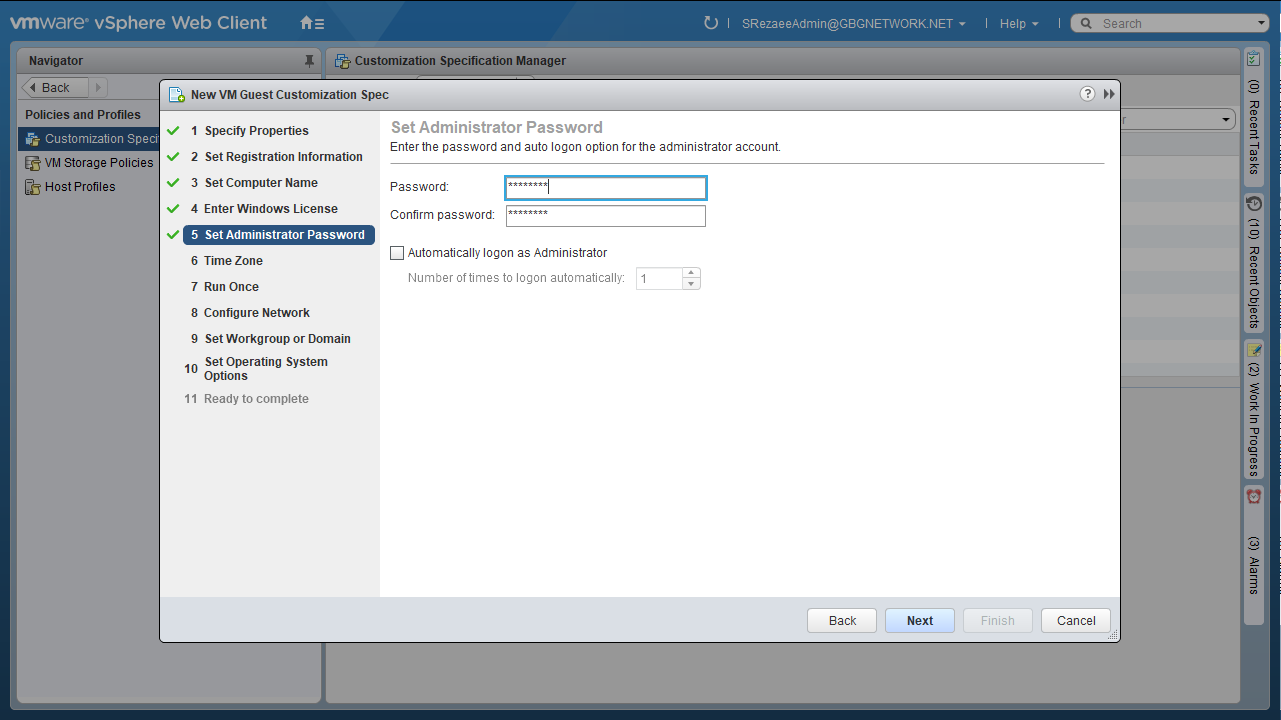The image size is (1281, 720).
Task: Click the Next button
Action: (919, 621)
